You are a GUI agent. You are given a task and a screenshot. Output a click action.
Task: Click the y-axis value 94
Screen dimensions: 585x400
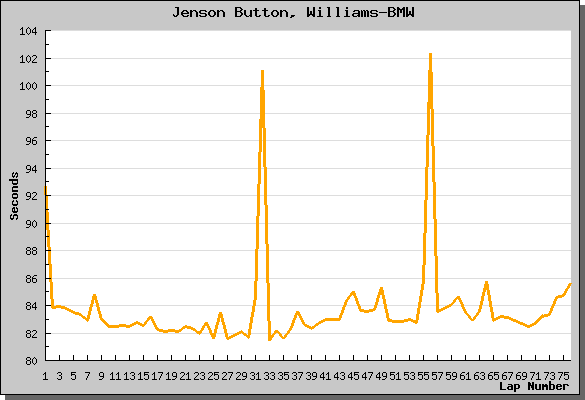point(31,169)
